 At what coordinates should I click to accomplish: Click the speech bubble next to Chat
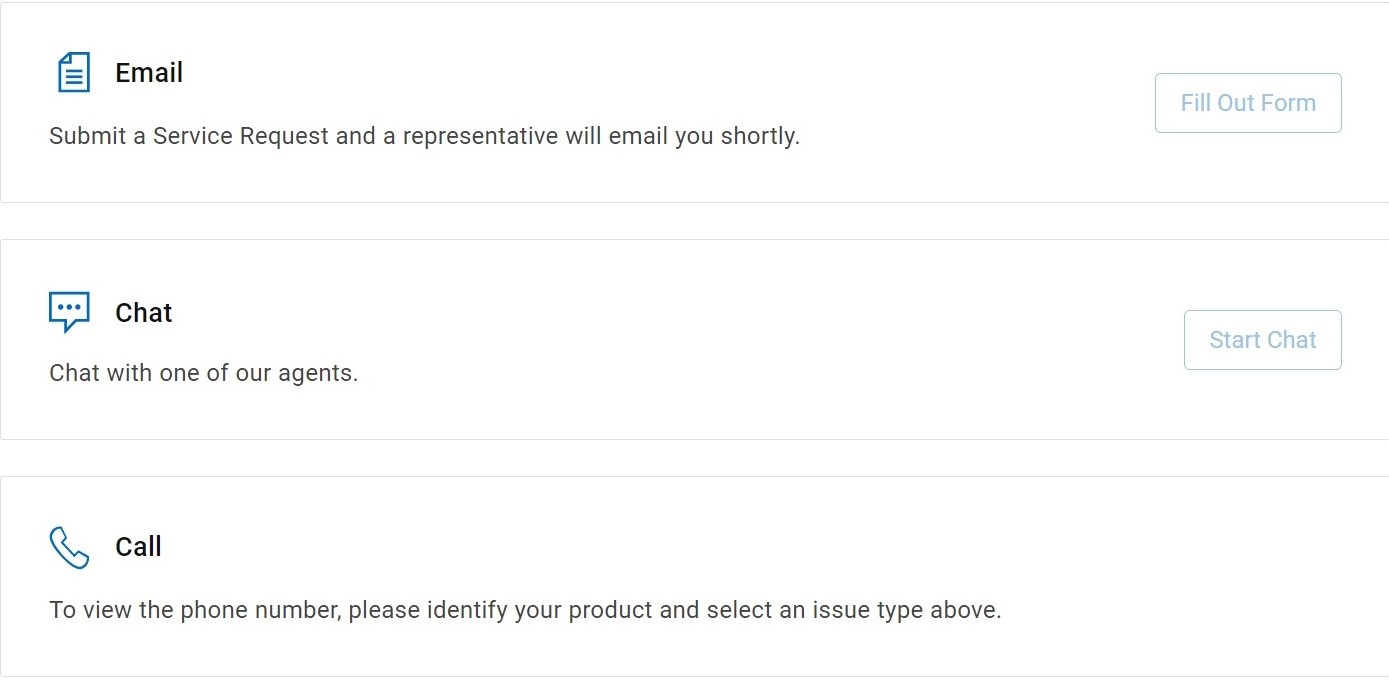(x=68, y=311)
